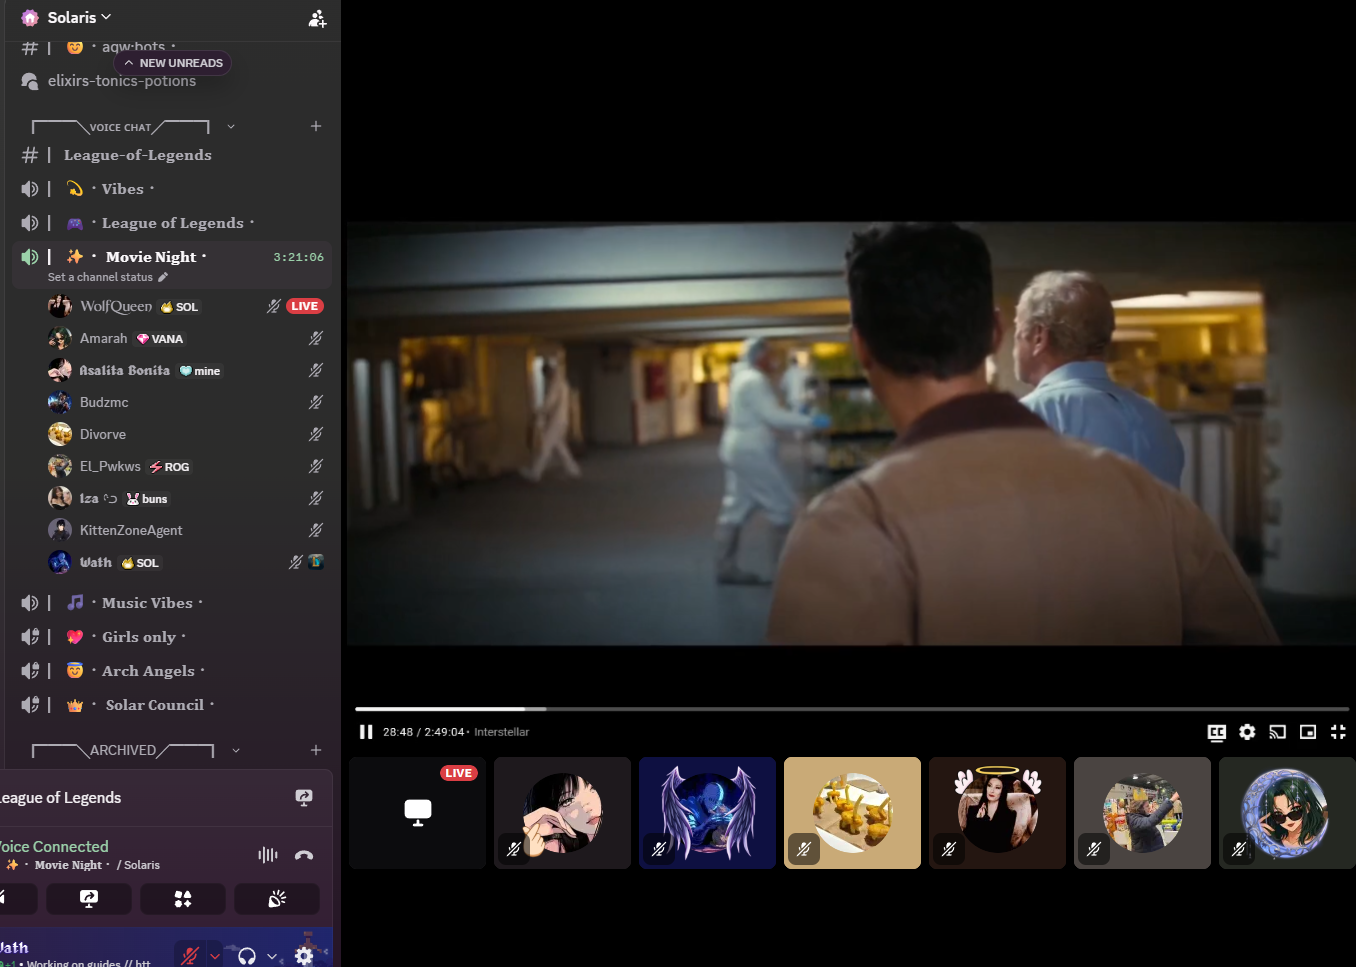Select the market photo avatar tile
Screen dimensions: 1356x967
pos(1143,813)
